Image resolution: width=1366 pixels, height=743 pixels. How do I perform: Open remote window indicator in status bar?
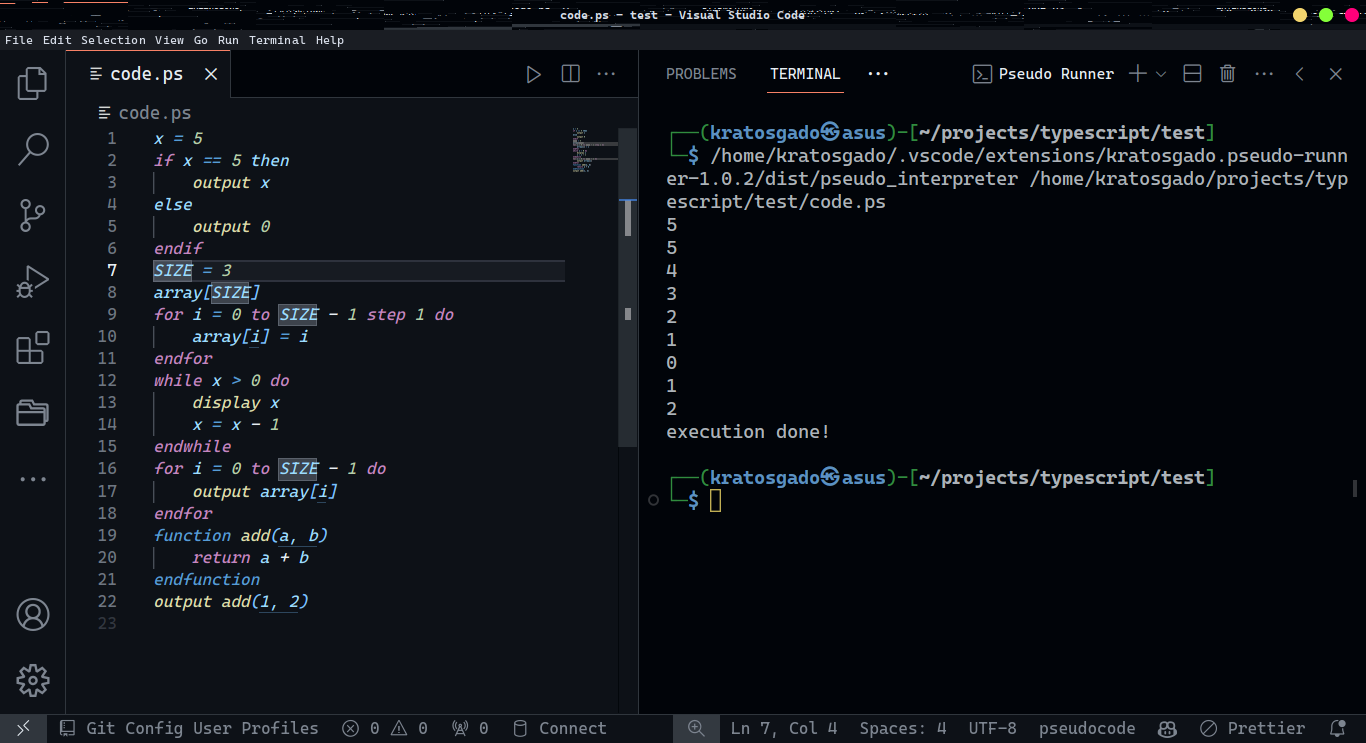24,728
